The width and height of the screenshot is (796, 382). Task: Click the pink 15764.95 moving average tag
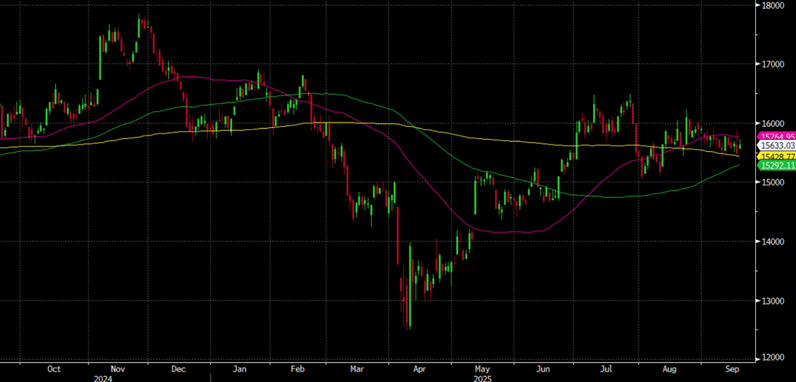776,136
